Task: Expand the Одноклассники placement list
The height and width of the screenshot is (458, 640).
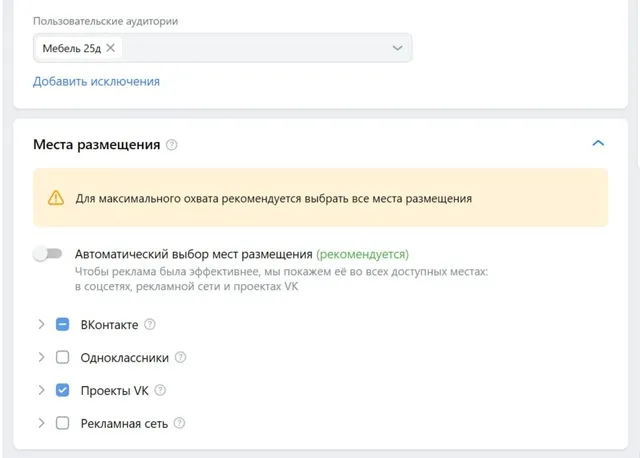Action: pyautogui.click(x=41, y=357)
